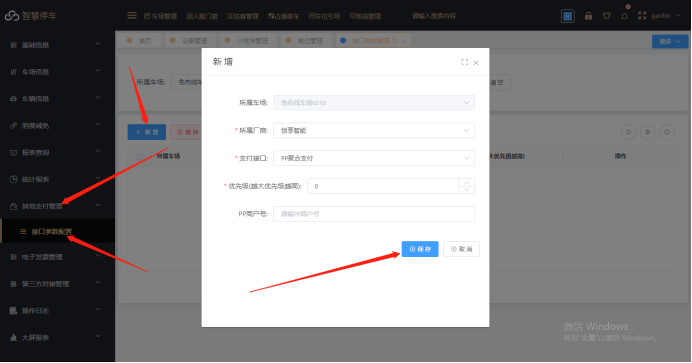Expand 大屏报表 sidebar menu
The width and height of the screenshot is (692, 363).
tap(56, 338)
